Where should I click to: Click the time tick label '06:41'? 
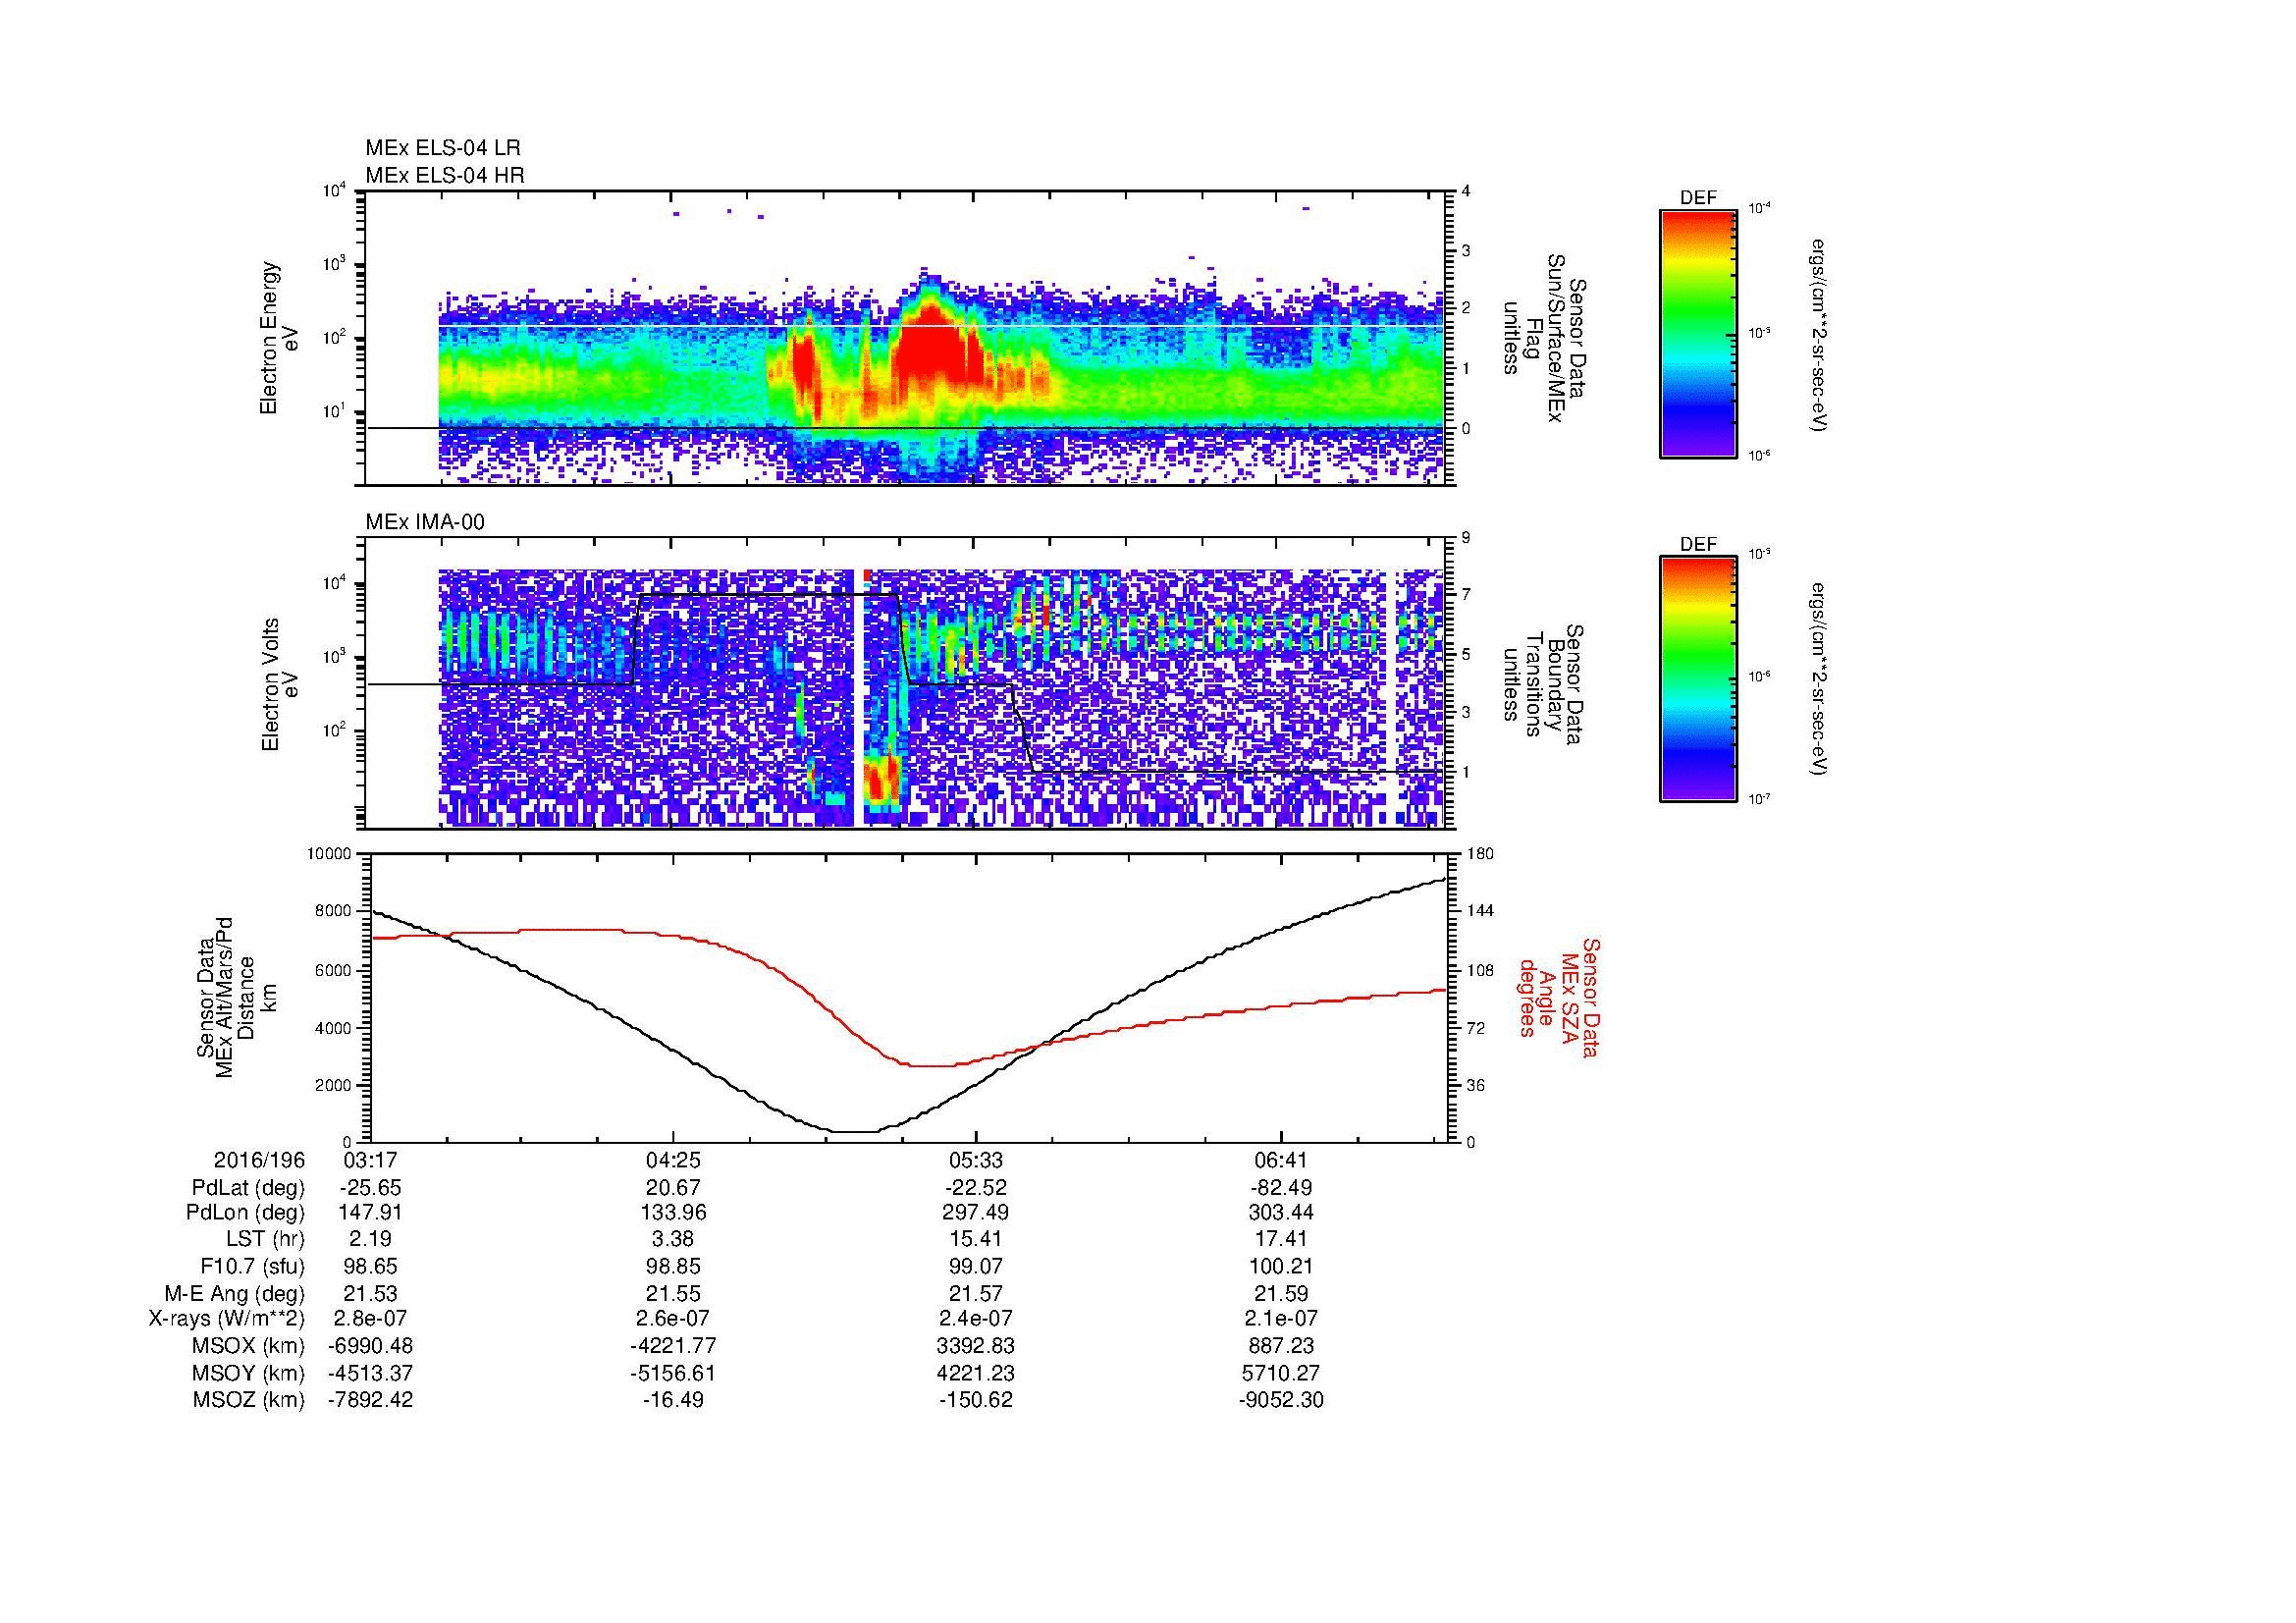click(x=1281, y=1160)
